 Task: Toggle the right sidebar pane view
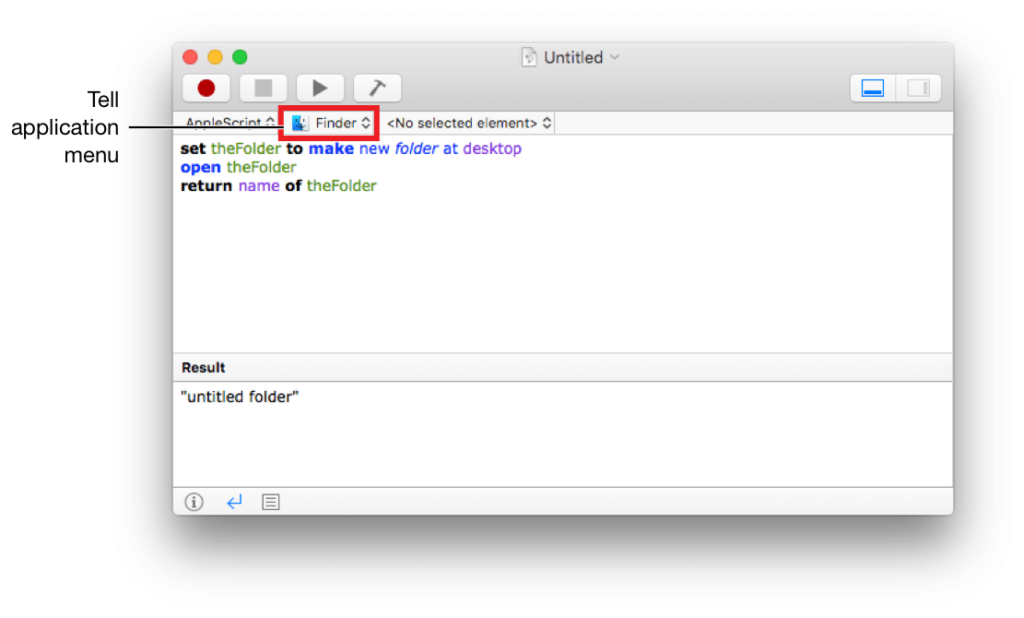[x=918, y=88]
